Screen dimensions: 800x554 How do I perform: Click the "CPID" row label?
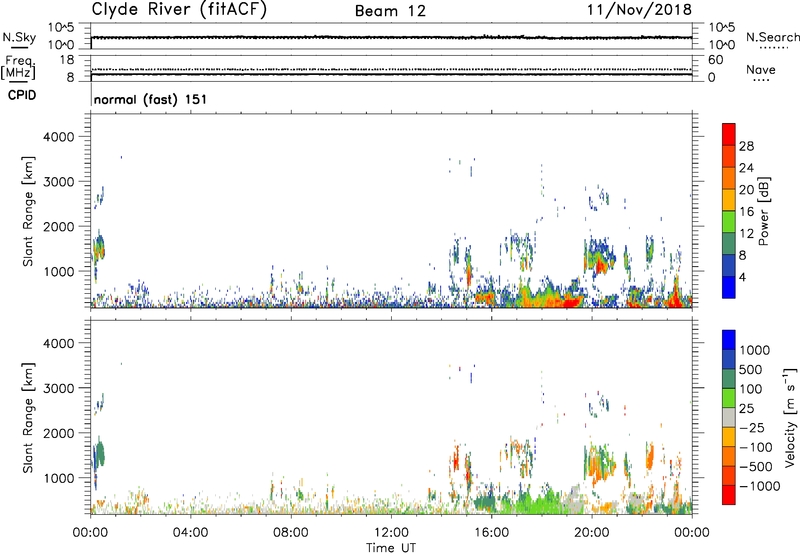point(22,95)
